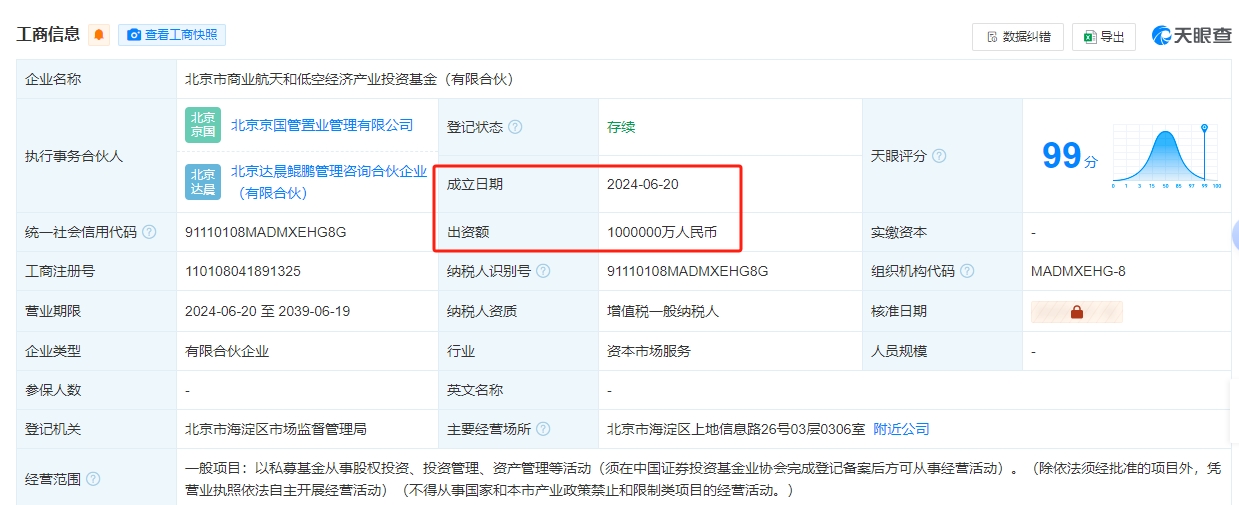Click organization code MADMXEHG-8
Screen dimensions: 1239x505
tap(1078, 271)
